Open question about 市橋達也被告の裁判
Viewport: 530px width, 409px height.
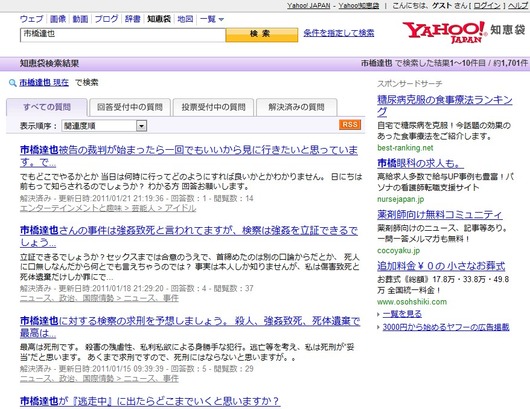click(x=189, y=156)
